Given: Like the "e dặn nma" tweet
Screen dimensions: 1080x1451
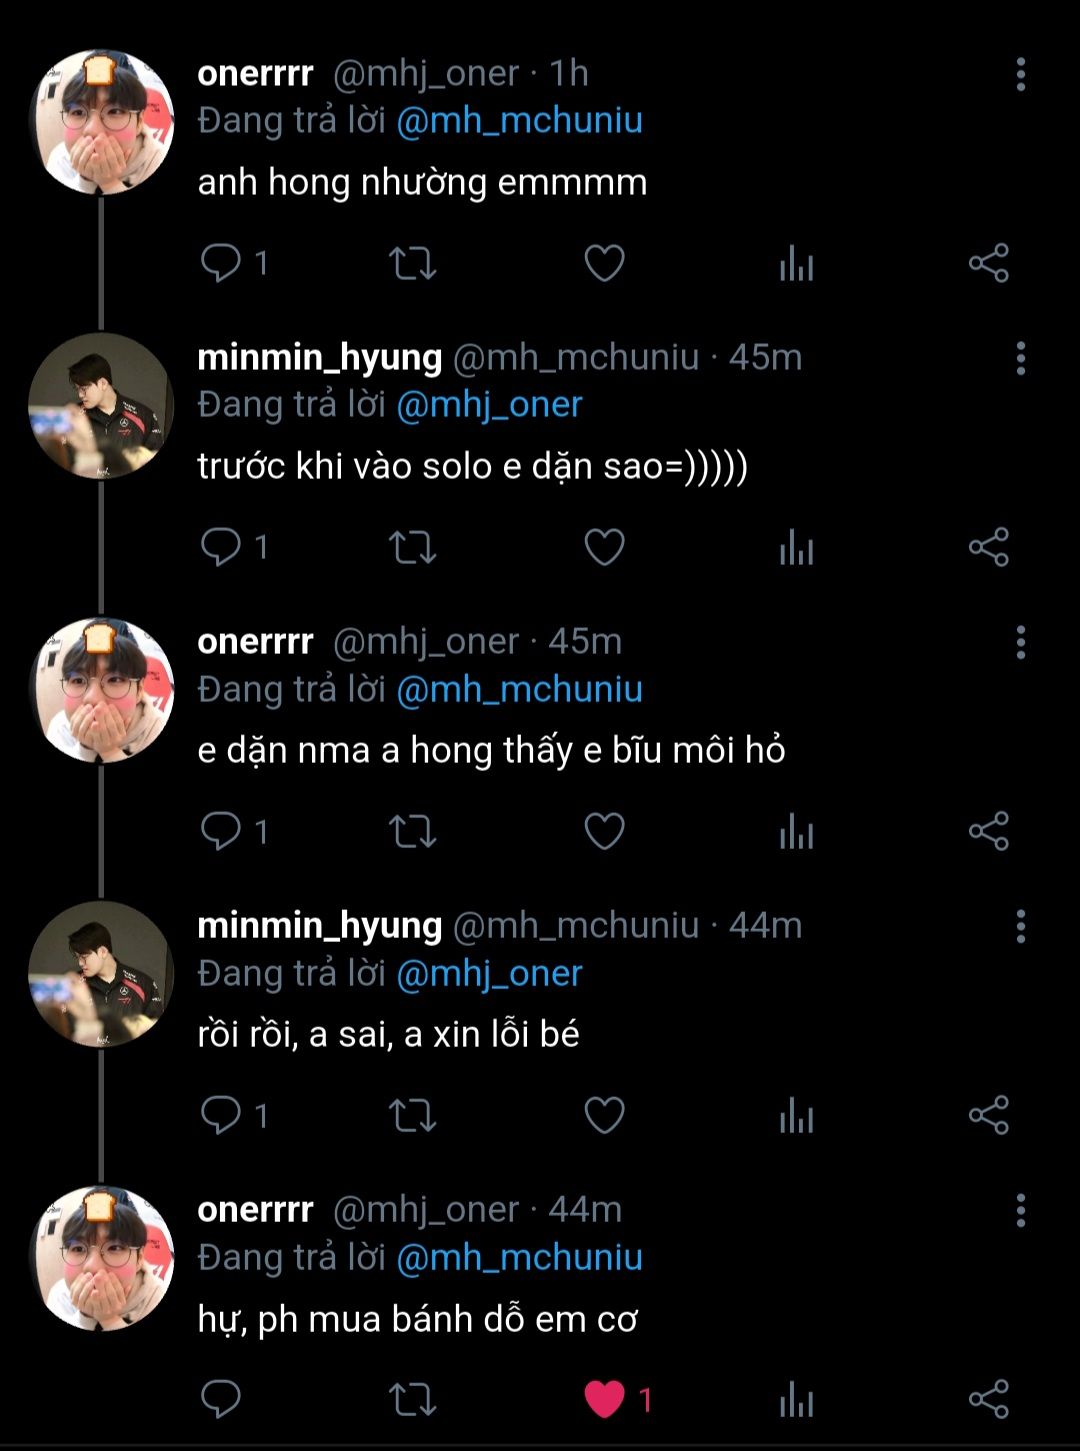Looking at the screenshot, I should [x=604, y=832].
